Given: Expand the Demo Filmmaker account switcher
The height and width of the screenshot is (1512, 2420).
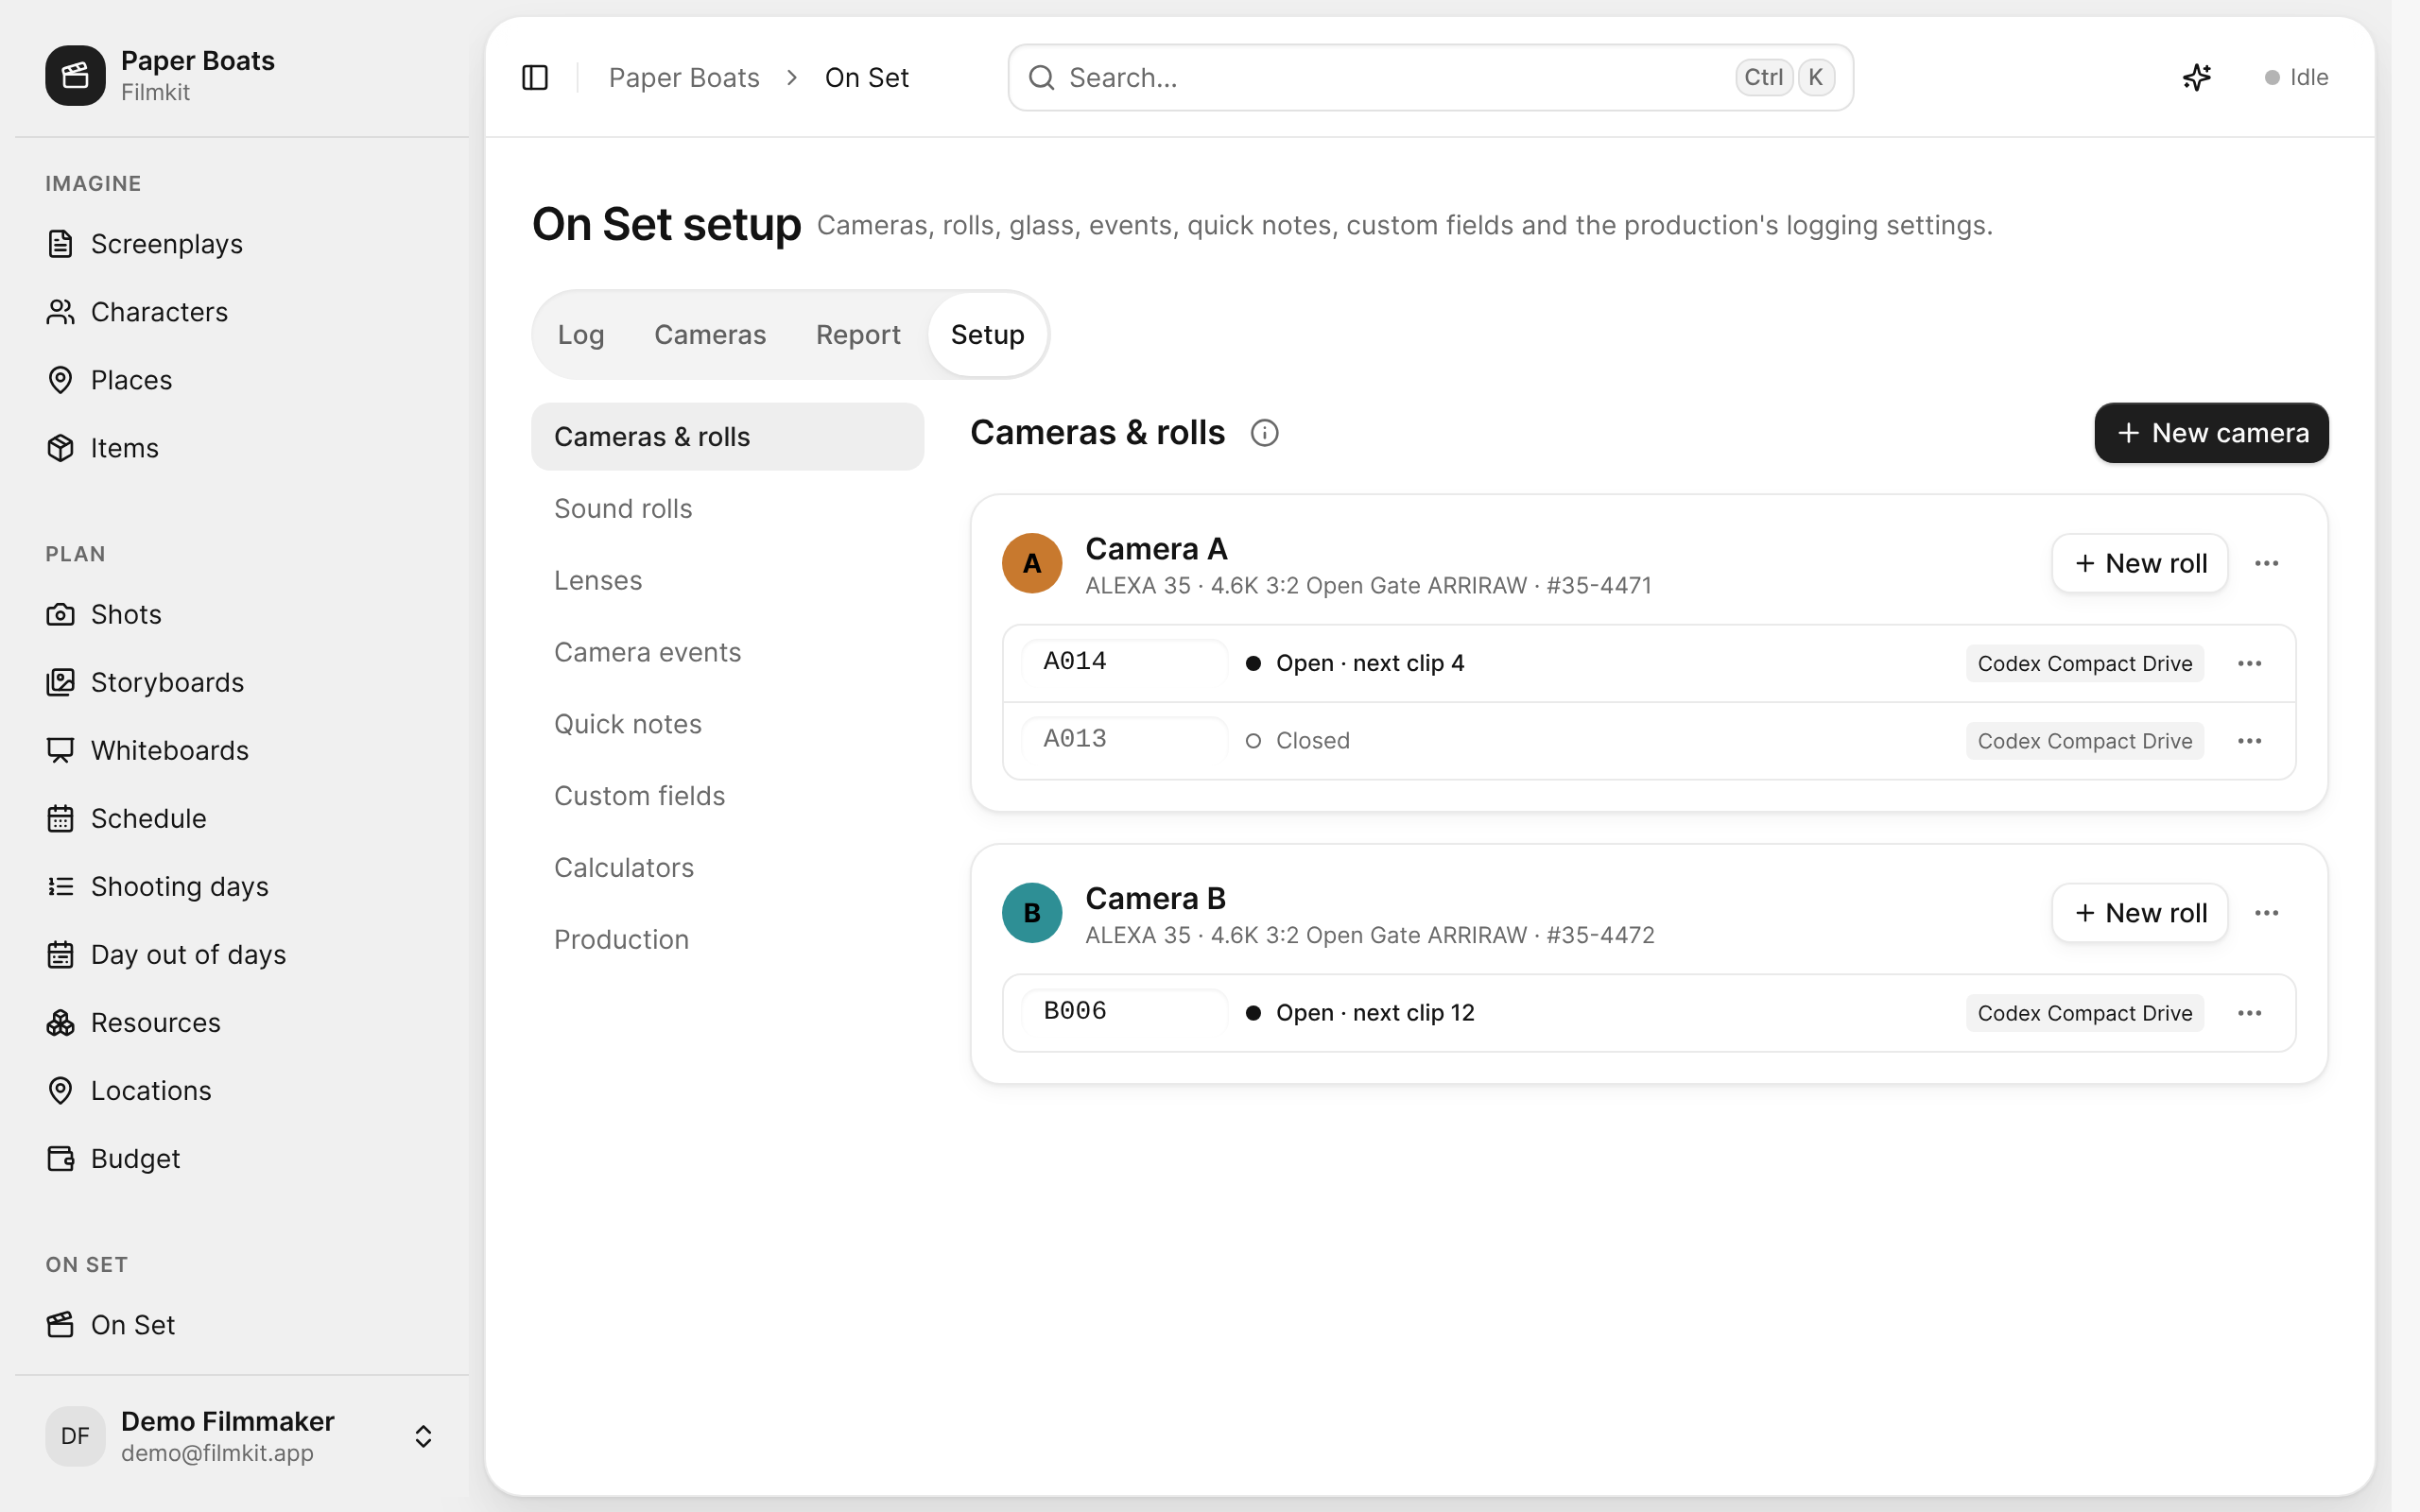Looking at the screenshot, I should 242,1436.
